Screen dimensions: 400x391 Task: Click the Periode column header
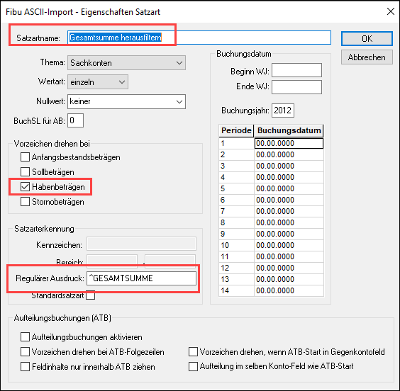tap(236, 131)
